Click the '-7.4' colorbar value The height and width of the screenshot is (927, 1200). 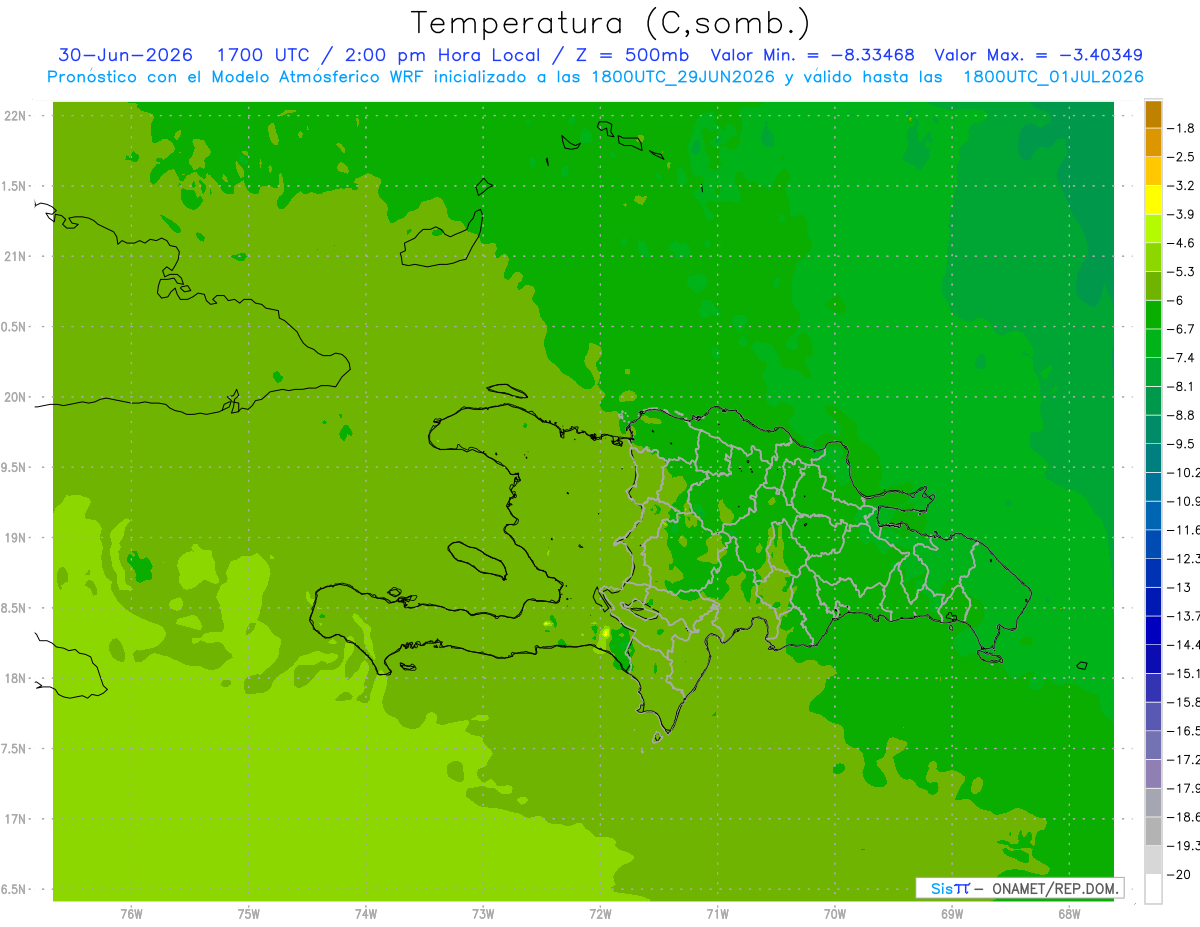[1181, 357]
